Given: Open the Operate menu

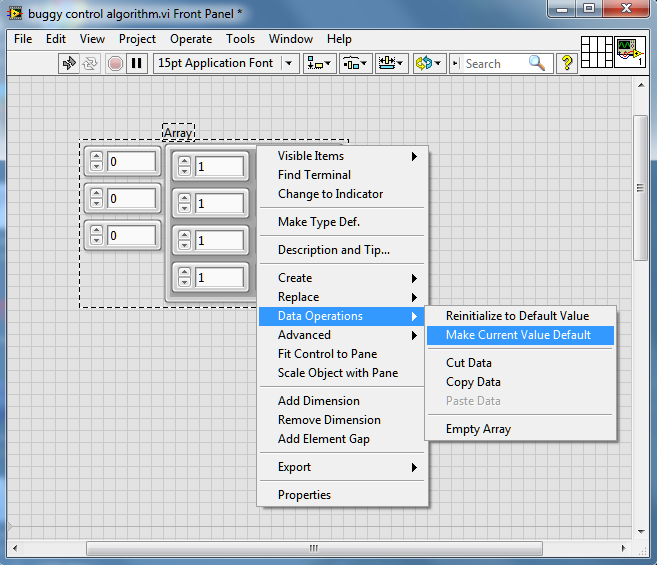Looking at the screenshot, I should pyautogui.click(x=191, y=39).
